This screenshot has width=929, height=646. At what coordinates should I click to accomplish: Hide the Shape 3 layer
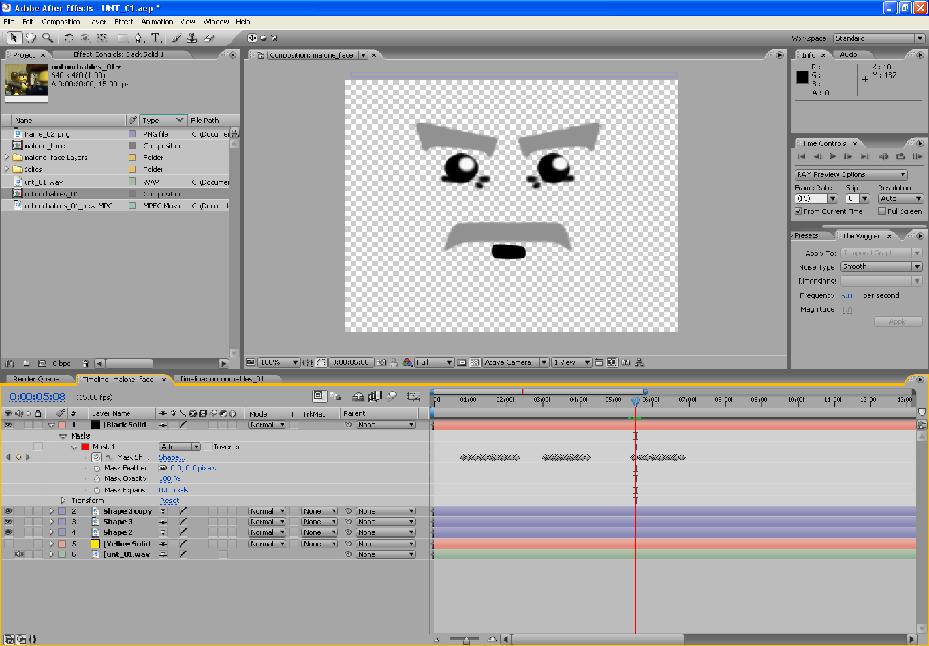pos(10,521)
